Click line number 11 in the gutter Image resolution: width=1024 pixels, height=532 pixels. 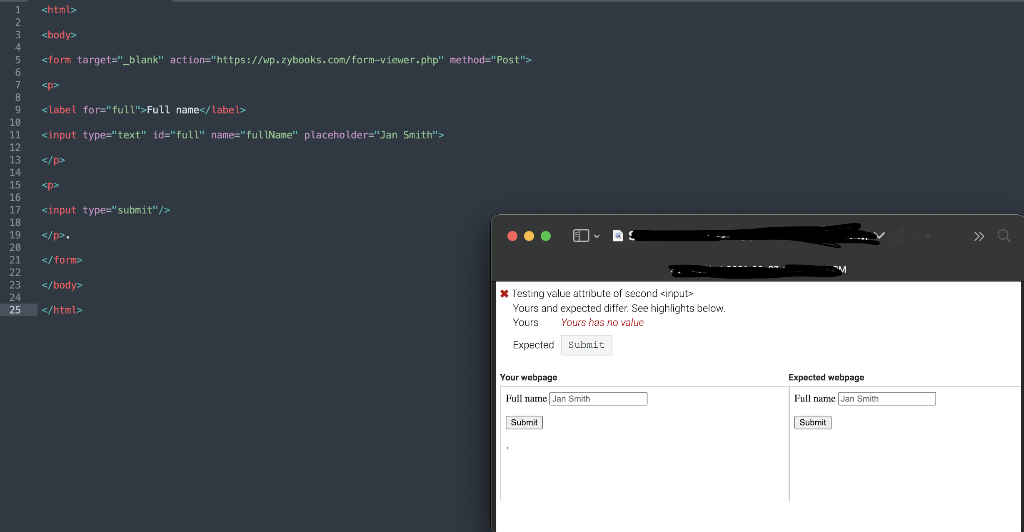pyautogui.click(x=15, y=135)
